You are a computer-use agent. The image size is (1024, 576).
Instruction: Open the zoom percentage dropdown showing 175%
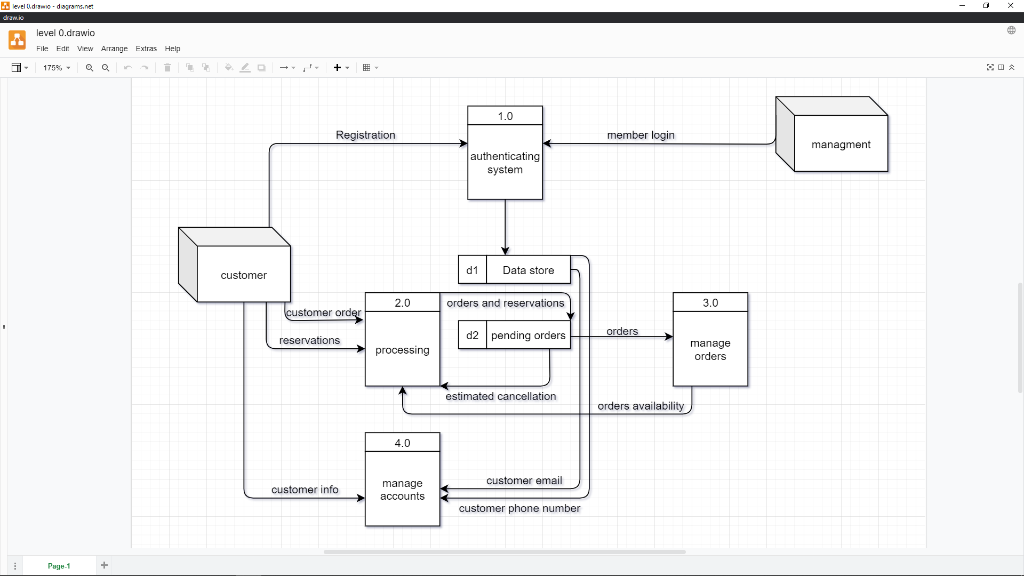pyautogui.click(x=56, y=67)
